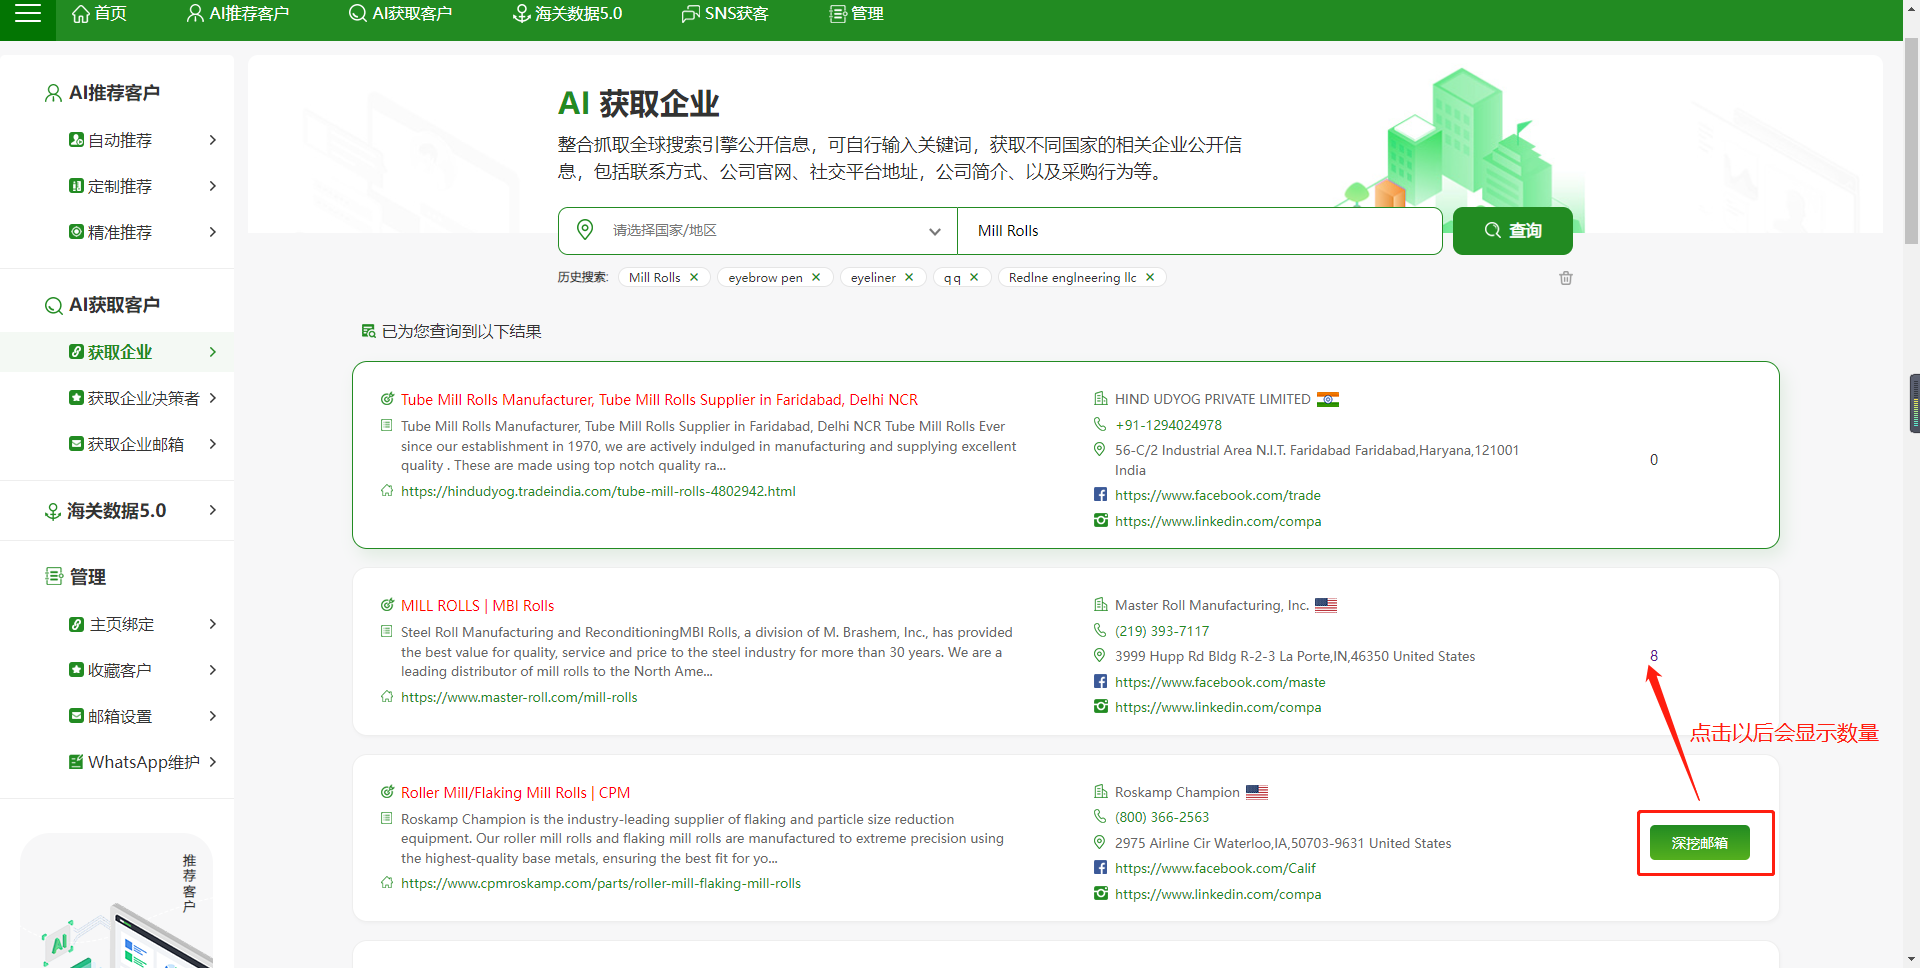Open HIND UDYOG linkedin.com link
Viewport: 1920px width, 968px height.
(x=1218, y=521)
